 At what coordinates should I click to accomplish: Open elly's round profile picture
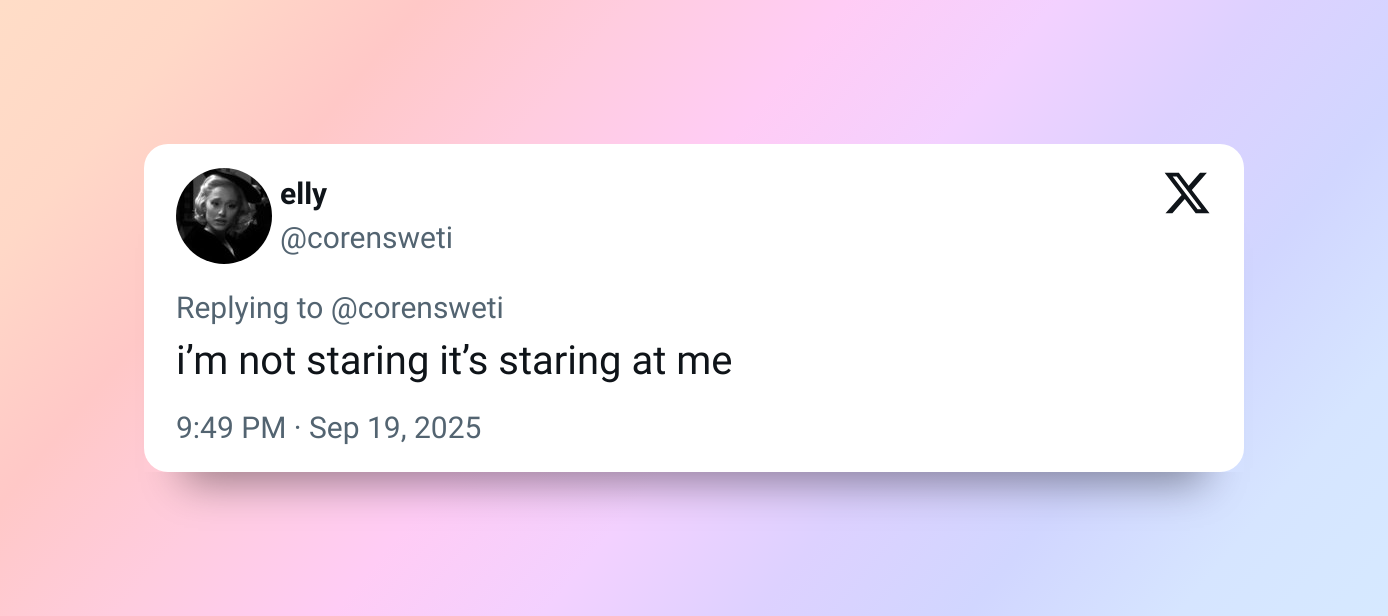pyautogui.click(x=224, y=216)
